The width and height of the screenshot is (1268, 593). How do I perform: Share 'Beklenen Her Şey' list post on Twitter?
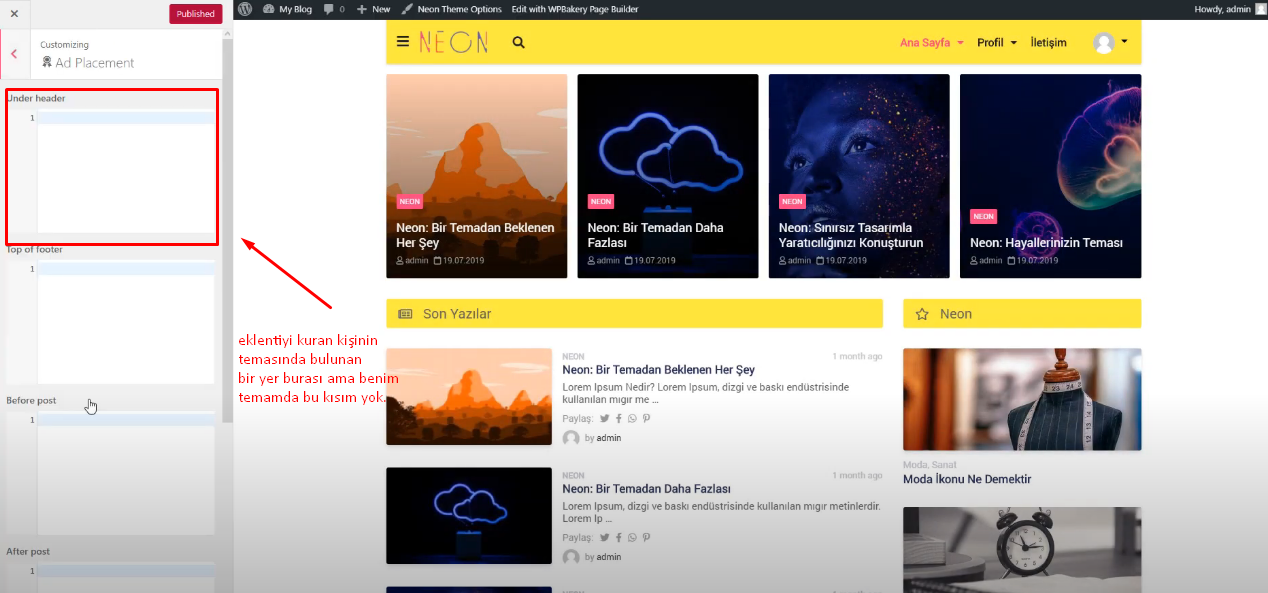tap(604, 419)
